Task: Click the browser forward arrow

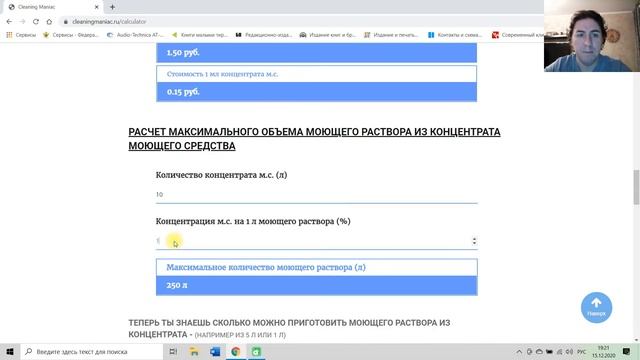Action: [22, 22]
